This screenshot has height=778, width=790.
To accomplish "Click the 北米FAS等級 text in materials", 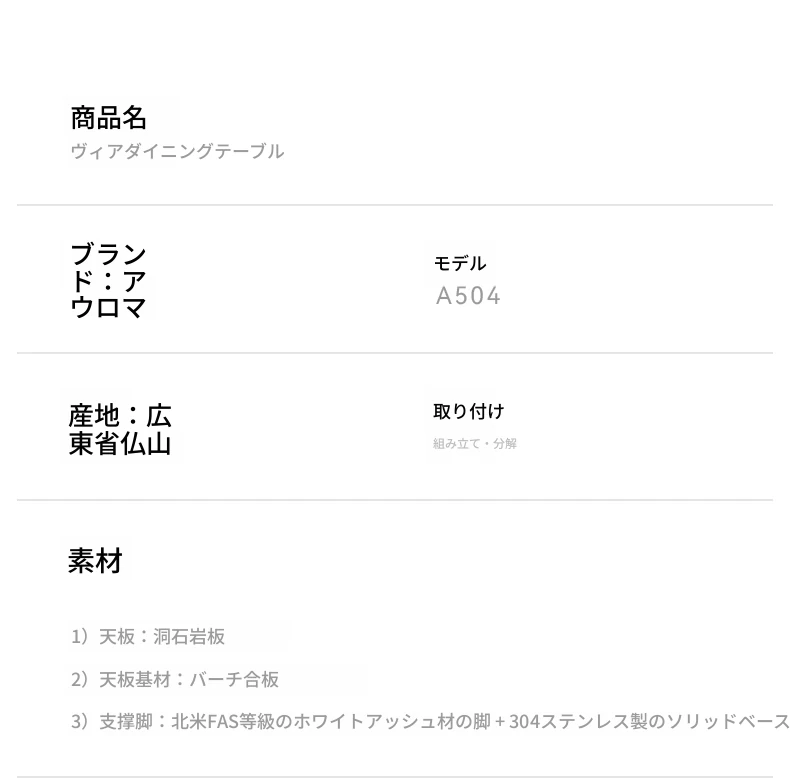I will click(223, 721).
